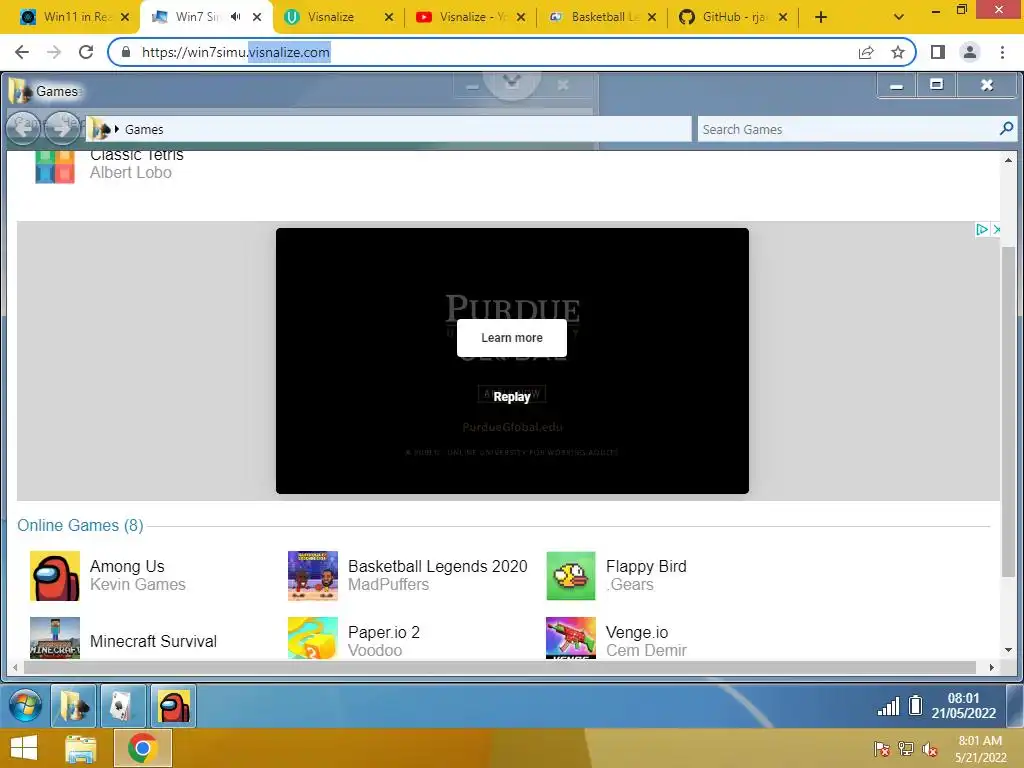Open the Chrome profile avatar

pyautogui.click(x=970, y=52)
